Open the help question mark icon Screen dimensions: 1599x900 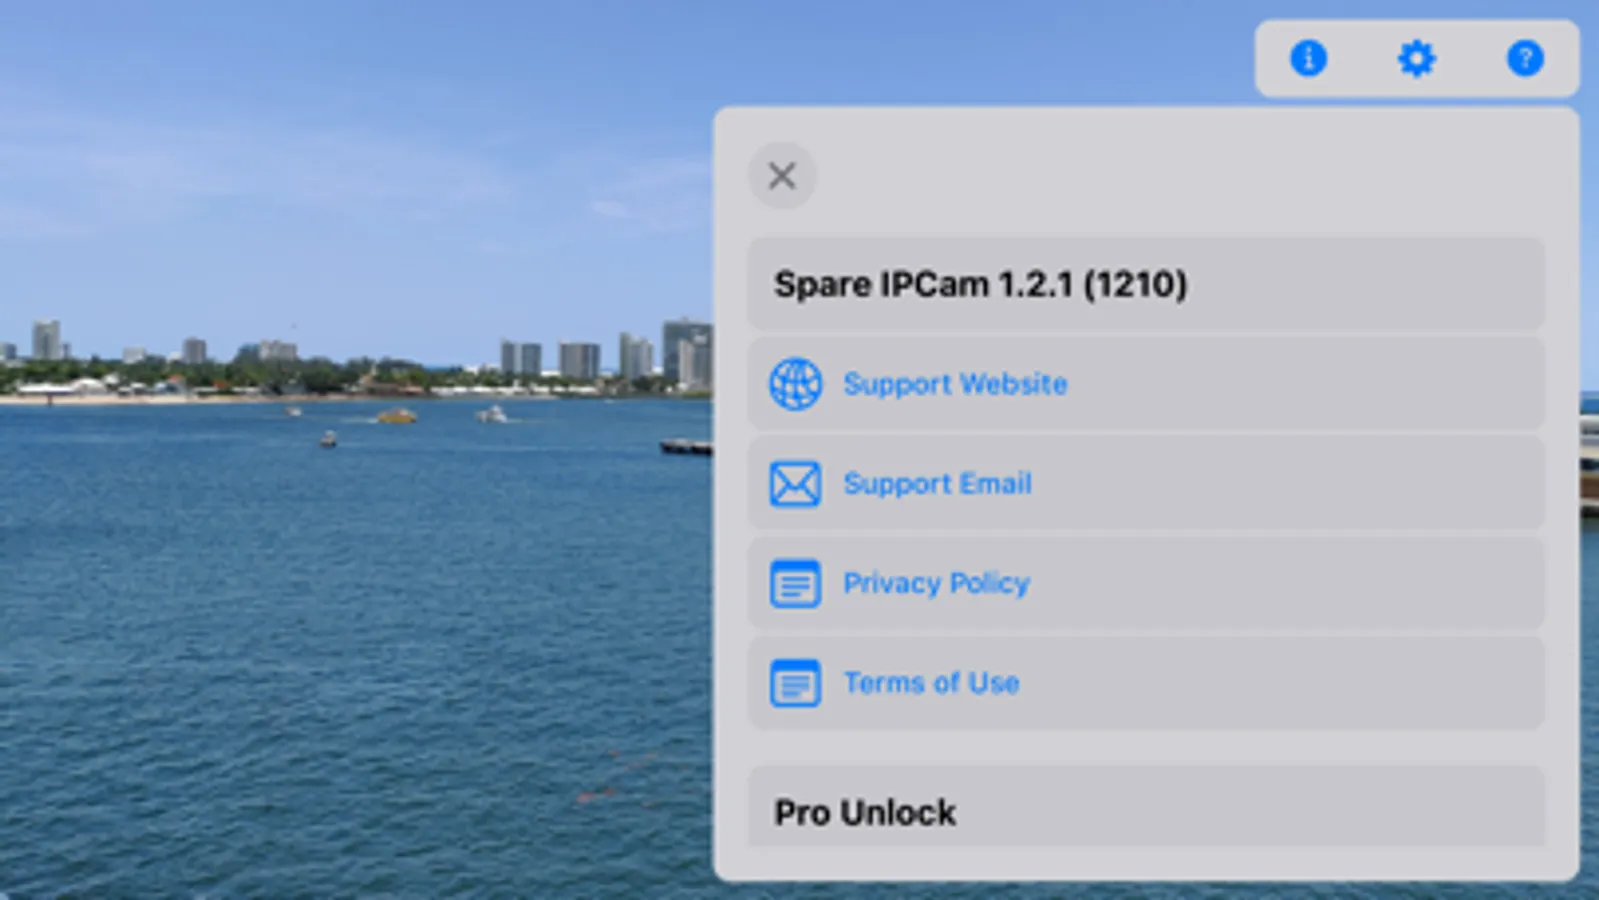pos(1525,58)
